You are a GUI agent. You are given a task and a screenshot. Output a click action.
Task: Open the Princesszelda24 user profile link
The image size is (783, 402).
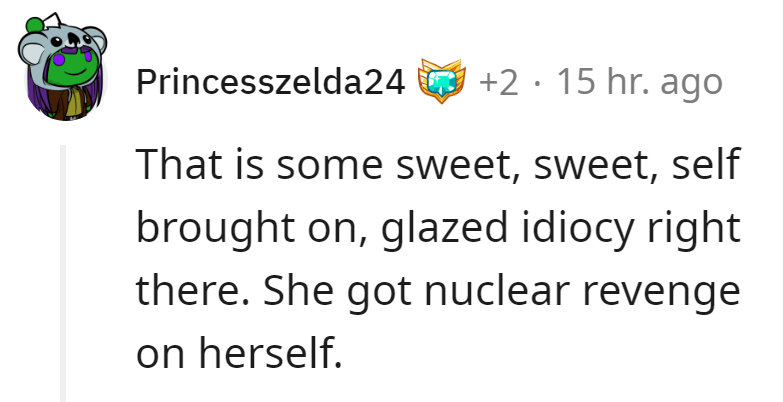coord(271,81)
